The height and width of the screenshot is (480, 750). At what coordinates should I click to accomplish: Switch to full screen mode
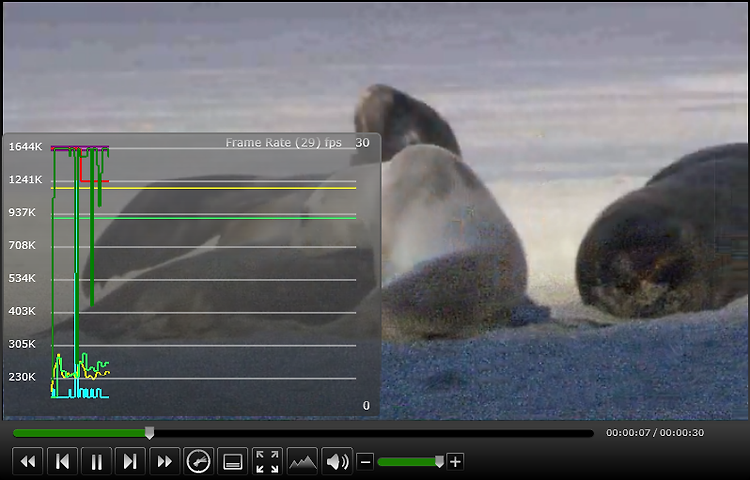[267, 462]
